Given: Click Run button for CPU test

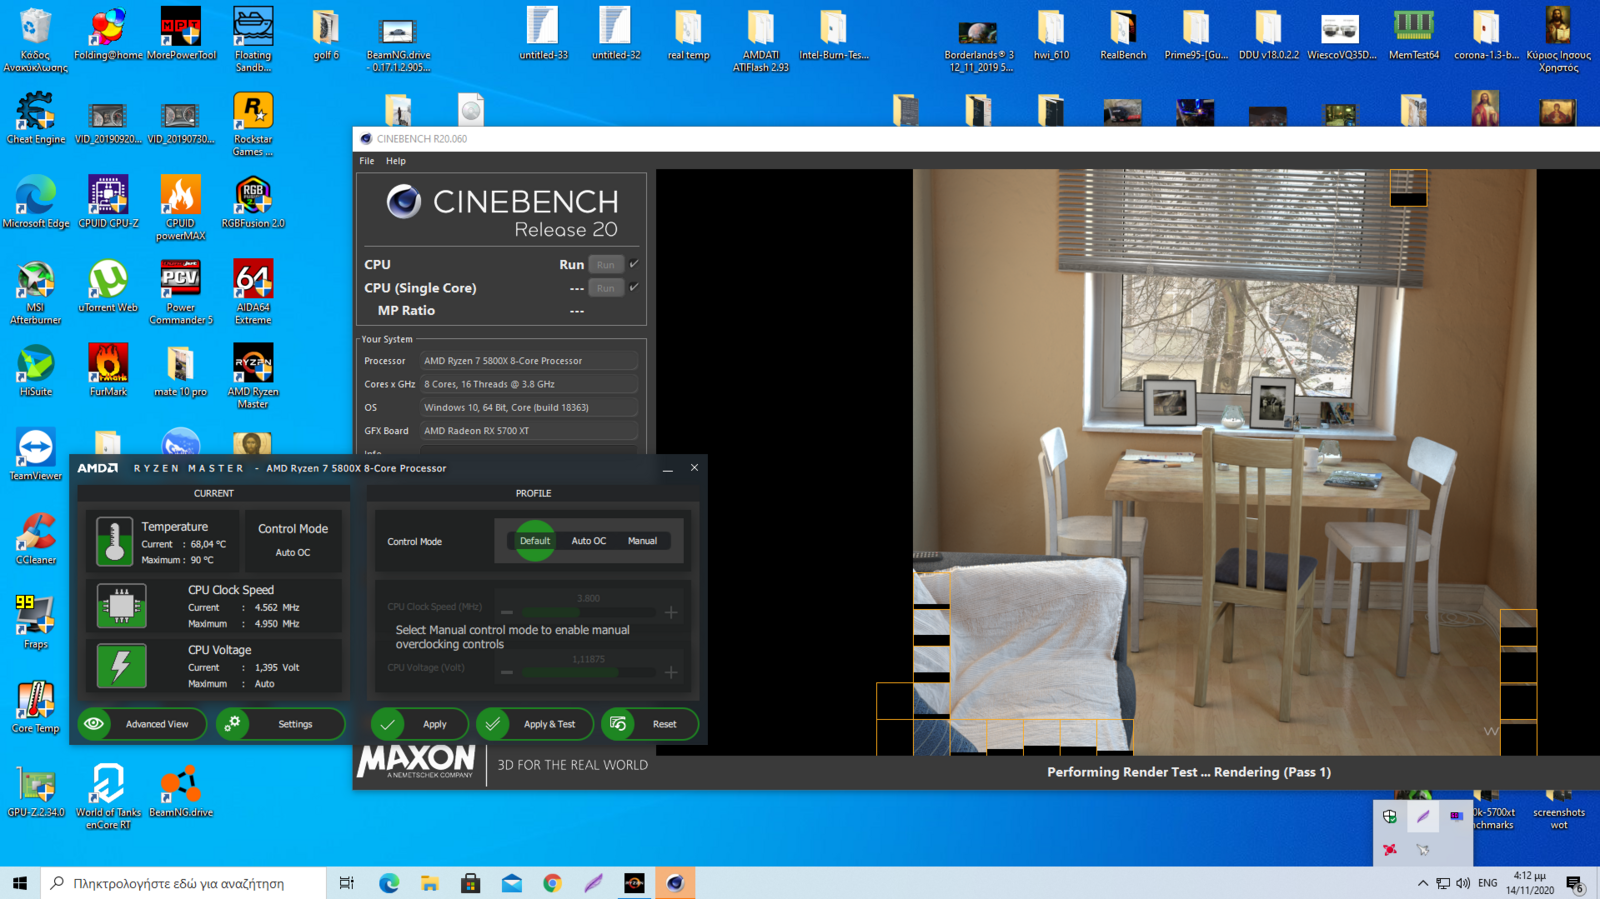Looking at the screenshot, I should pos(605,265).
